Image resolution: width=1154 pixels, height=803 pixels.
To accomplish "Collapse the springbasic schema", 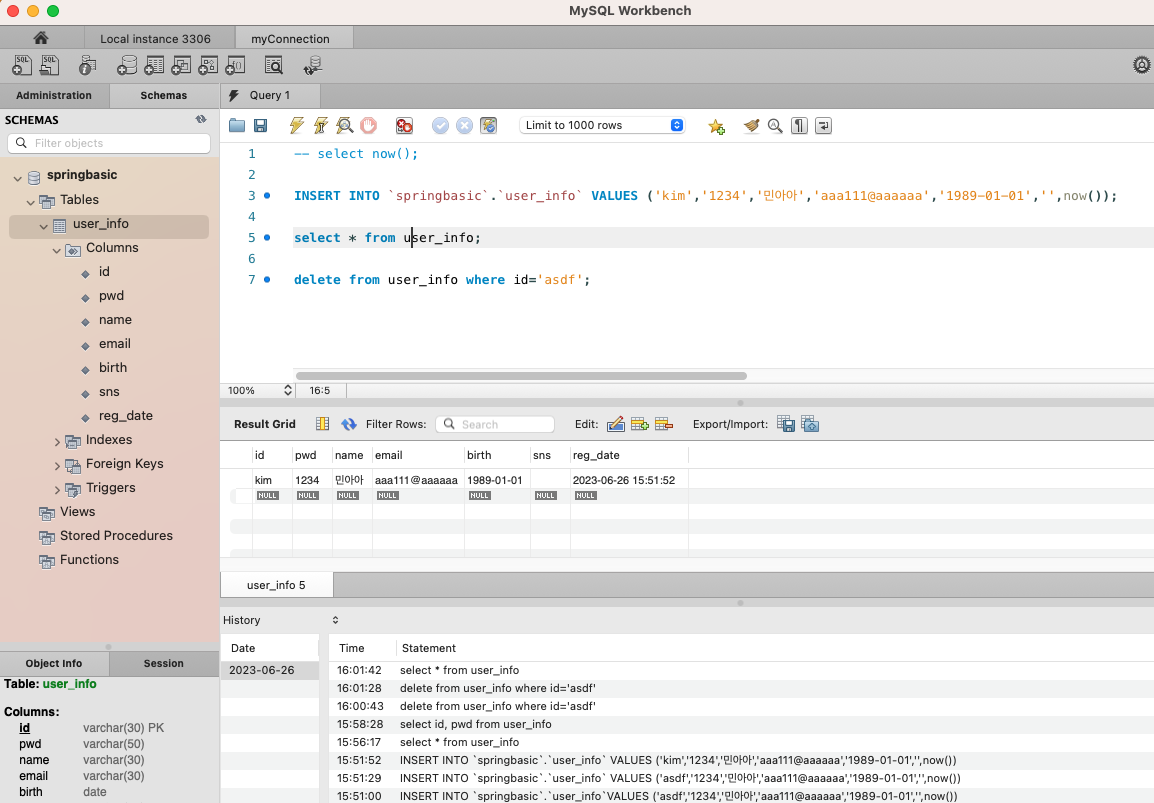I will pyautogui.click(x=18, y=178).
